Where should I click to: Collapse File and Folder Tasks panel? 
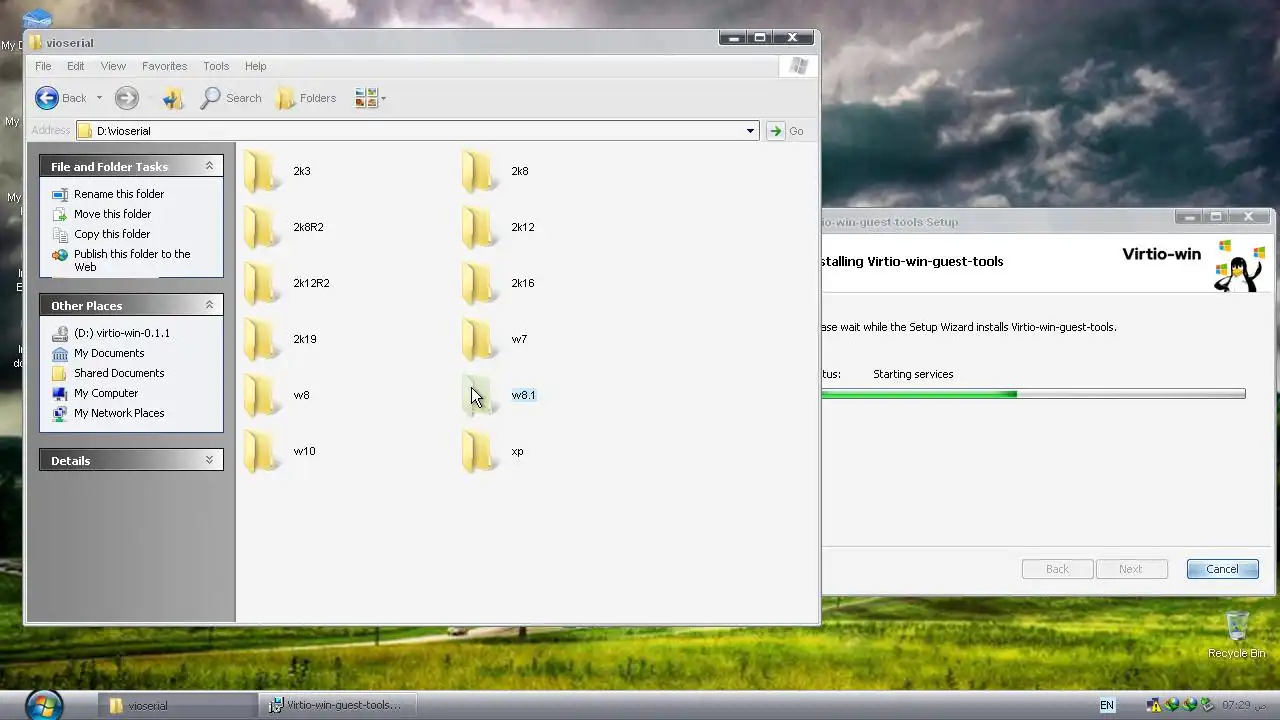click(209, 166)
